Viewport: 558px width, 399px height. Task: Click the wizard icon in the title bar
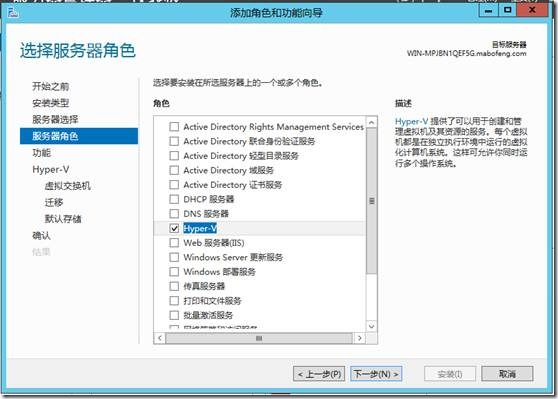(13, 13)
